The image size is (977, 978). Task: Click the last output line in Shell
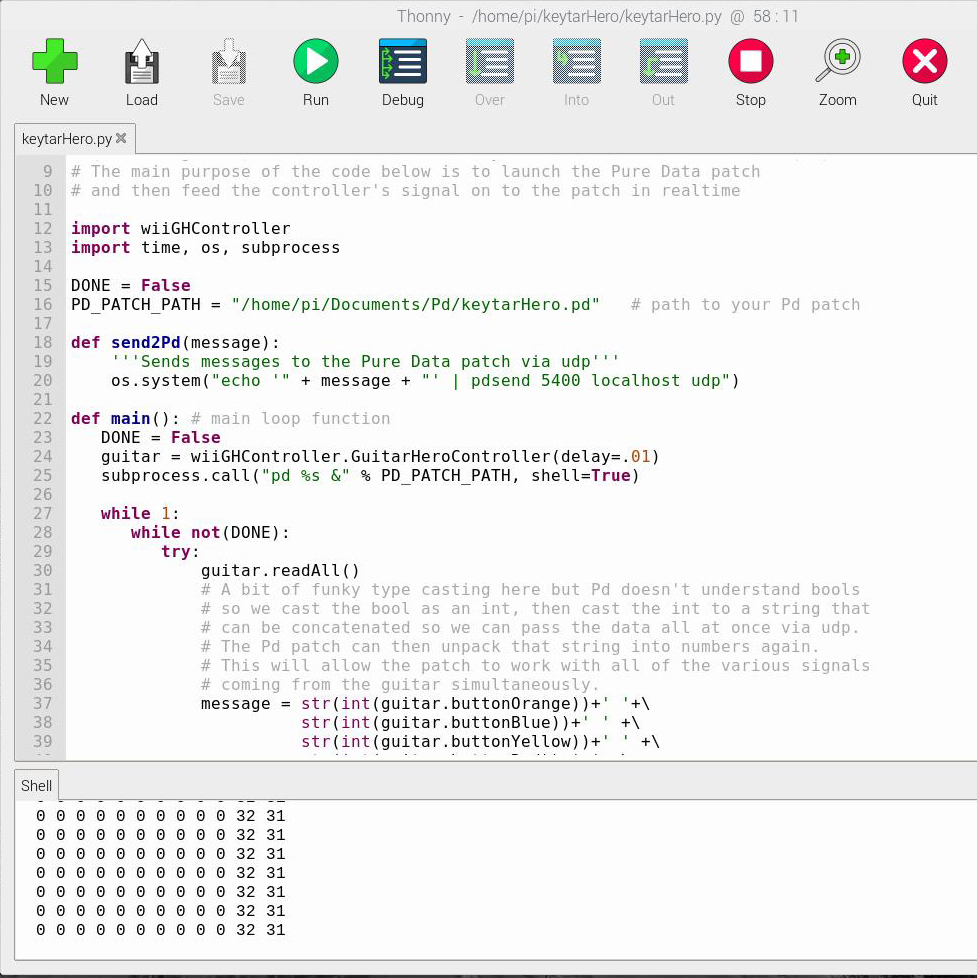click(160, 930)
